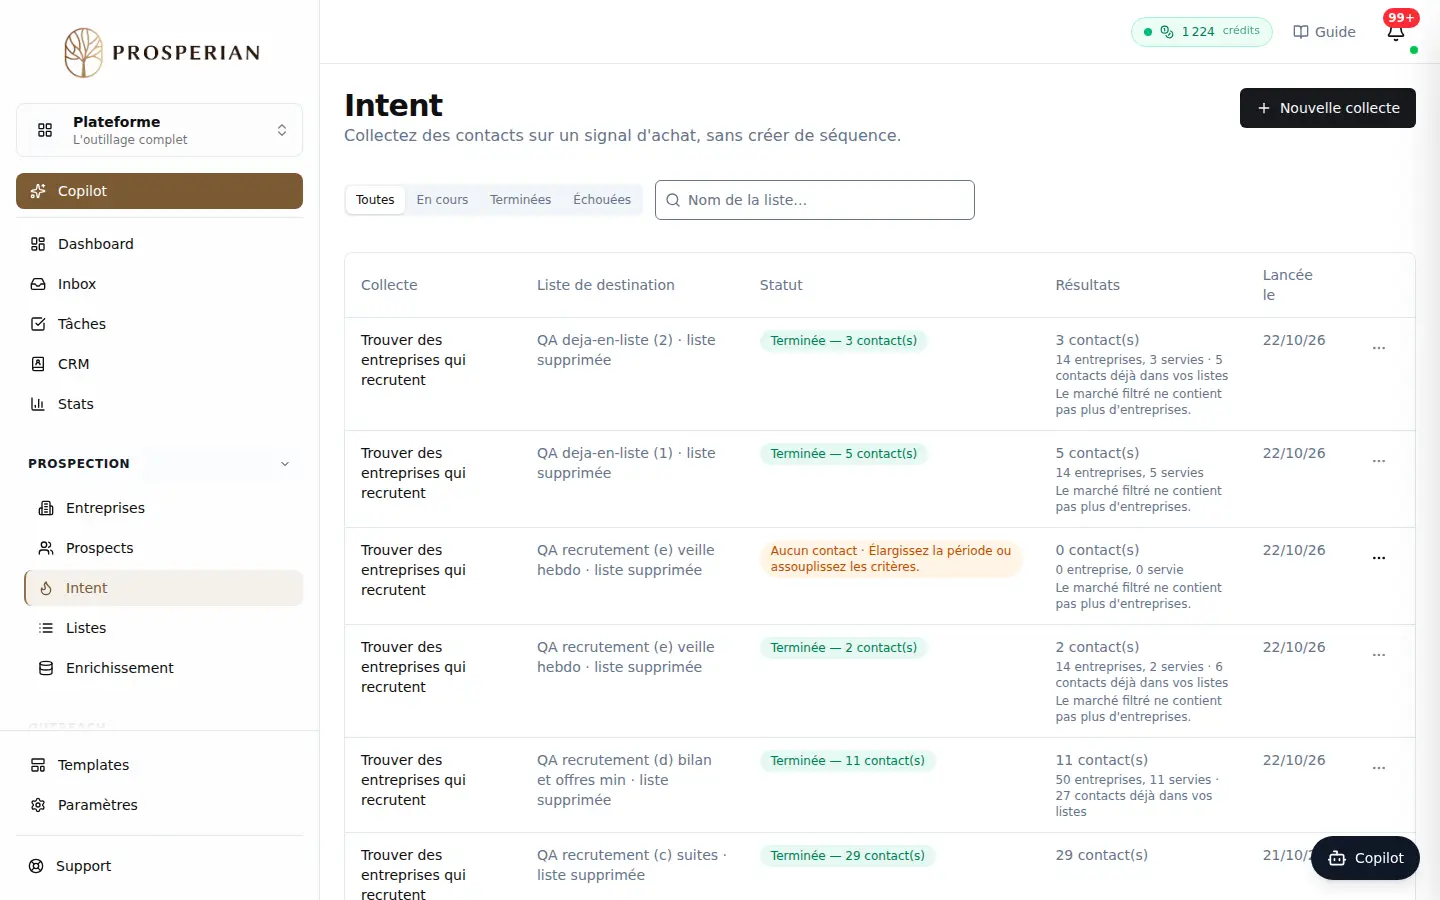Click the Aucun contact warning status badge
Viewport: 1440px width, 900px height.
coord(891,559)
